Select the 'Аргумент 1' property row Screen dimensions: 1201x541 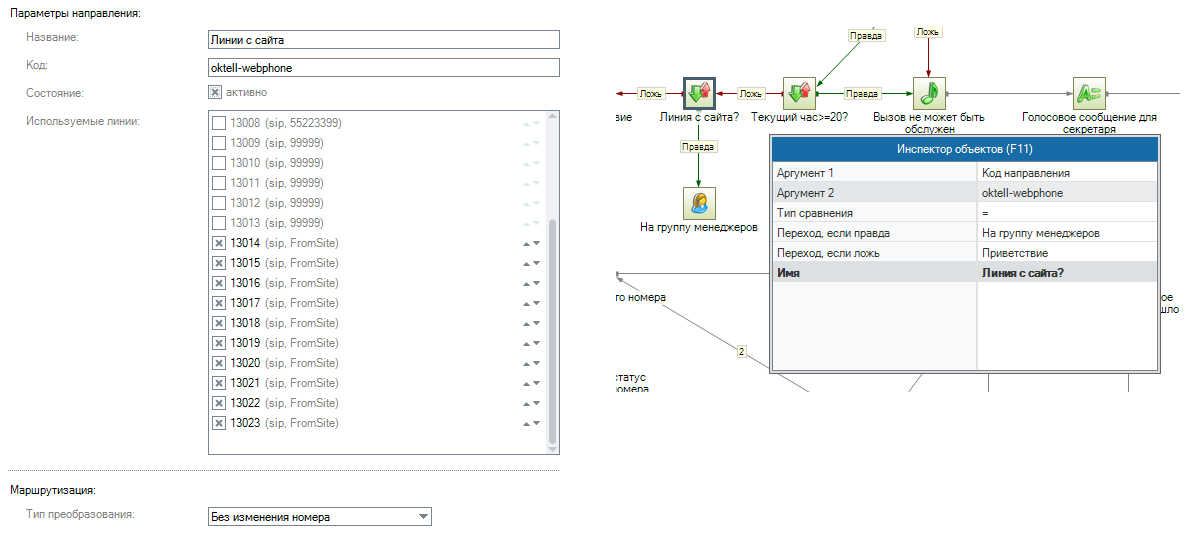coord(964,173)
